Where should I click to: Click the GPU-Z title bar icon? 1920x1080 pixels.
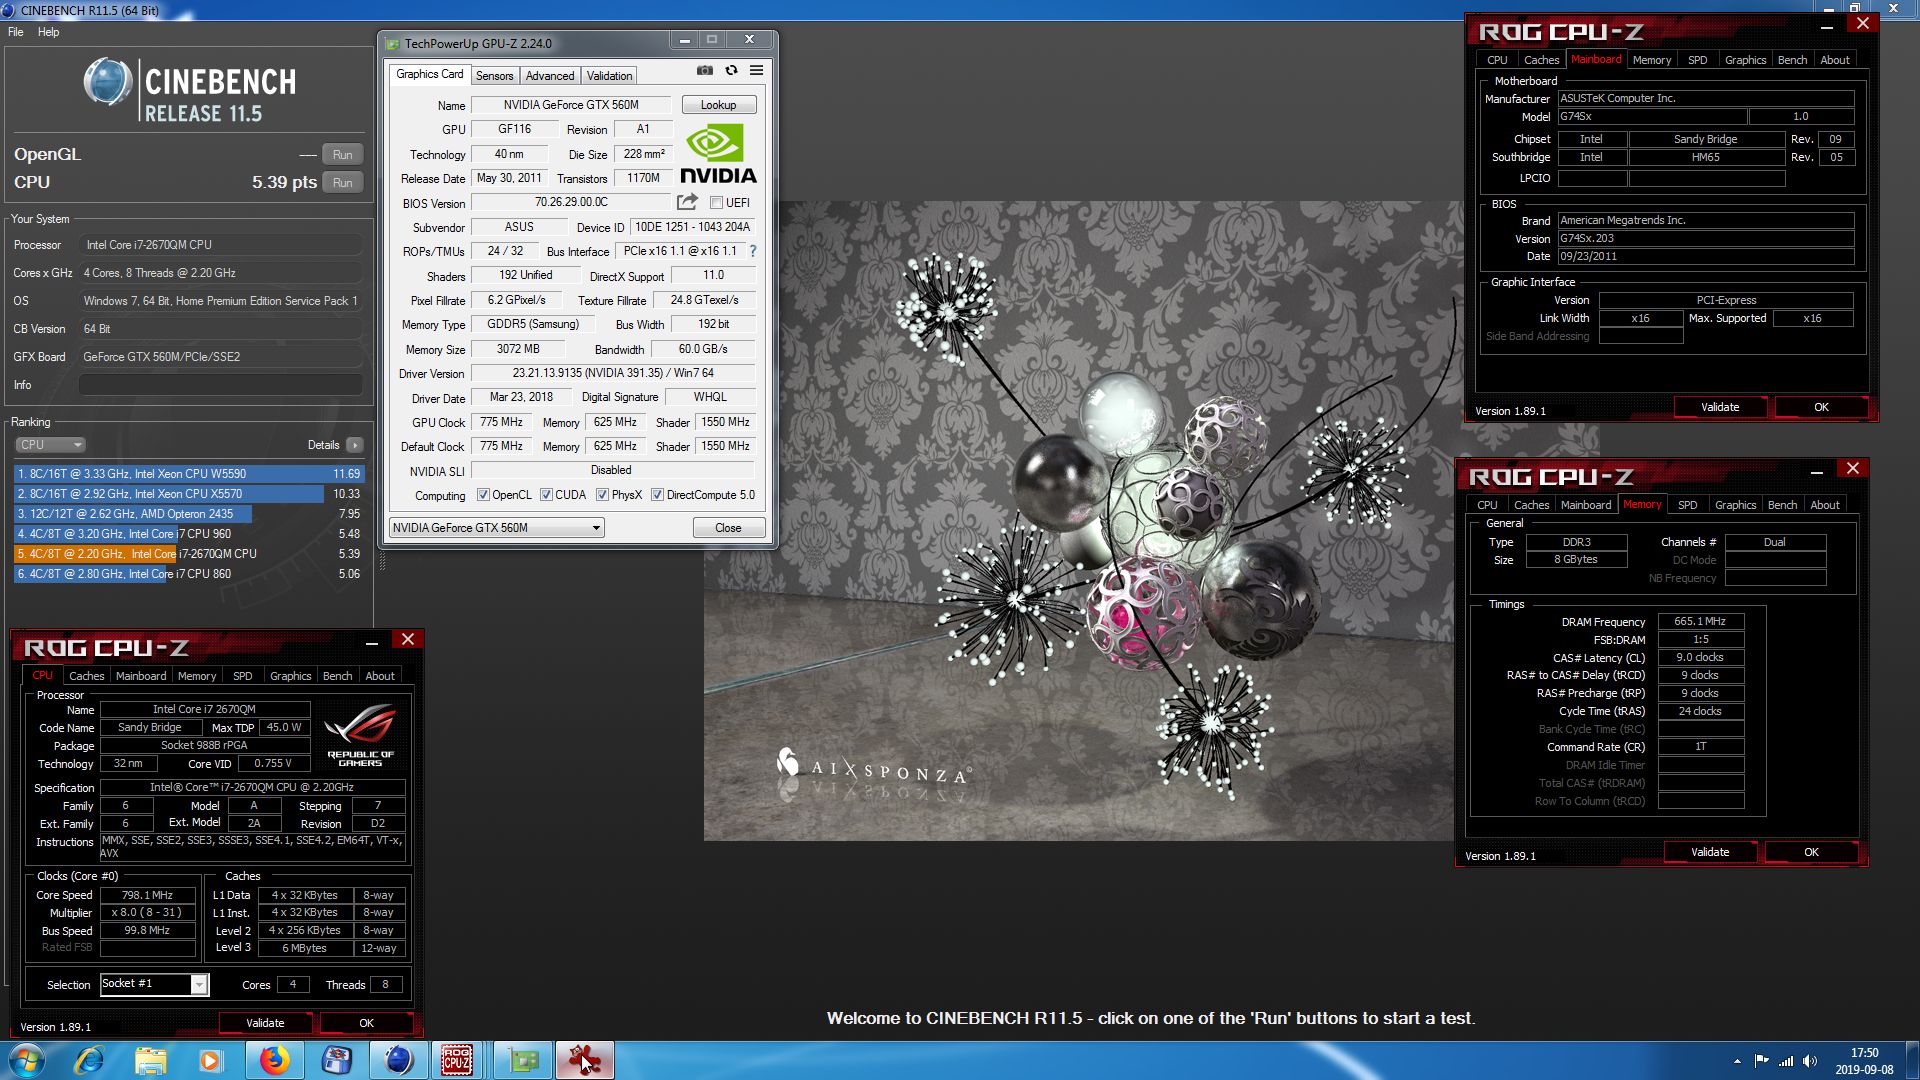pos(393,43)
